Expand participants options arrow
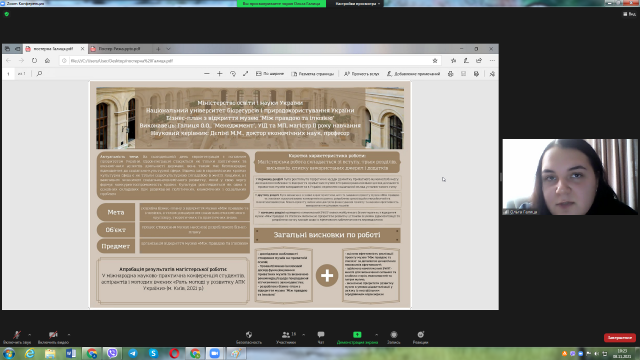This screenshot has width=640, height=360. pyautogui.click(x=303, y=335)
